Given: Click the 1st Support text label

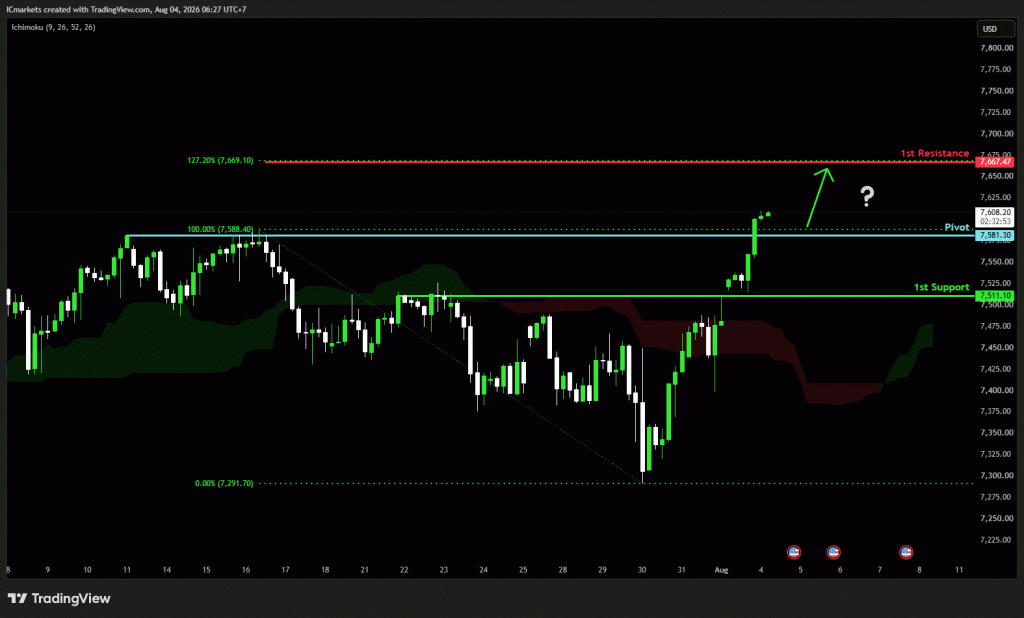Looking at the screenshot, I should click(x=941, y=287).
